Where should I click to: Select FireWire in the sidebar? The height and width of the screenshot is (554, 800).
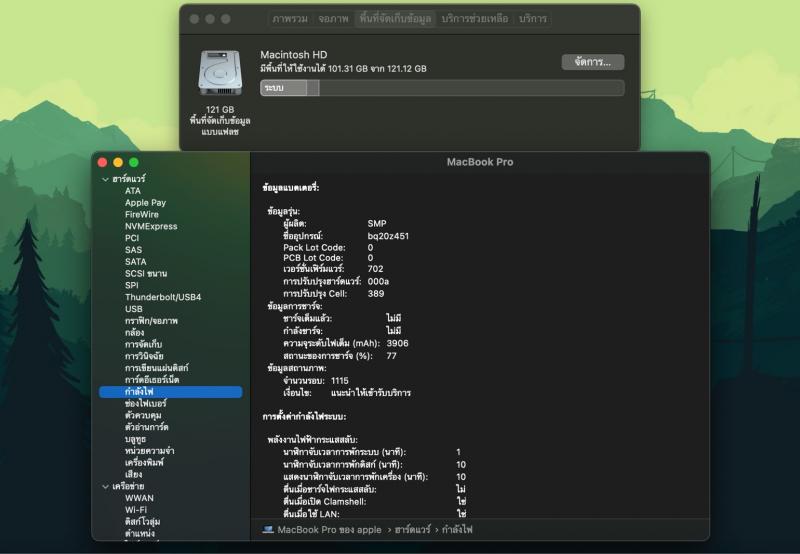pos(142,214)
